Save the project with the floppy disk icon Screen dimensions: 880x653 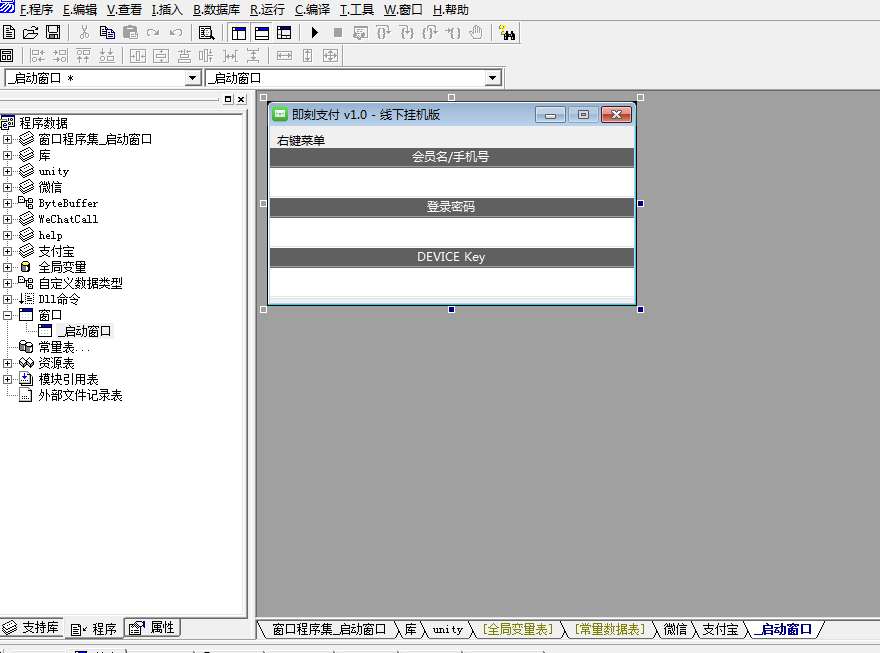52,33
